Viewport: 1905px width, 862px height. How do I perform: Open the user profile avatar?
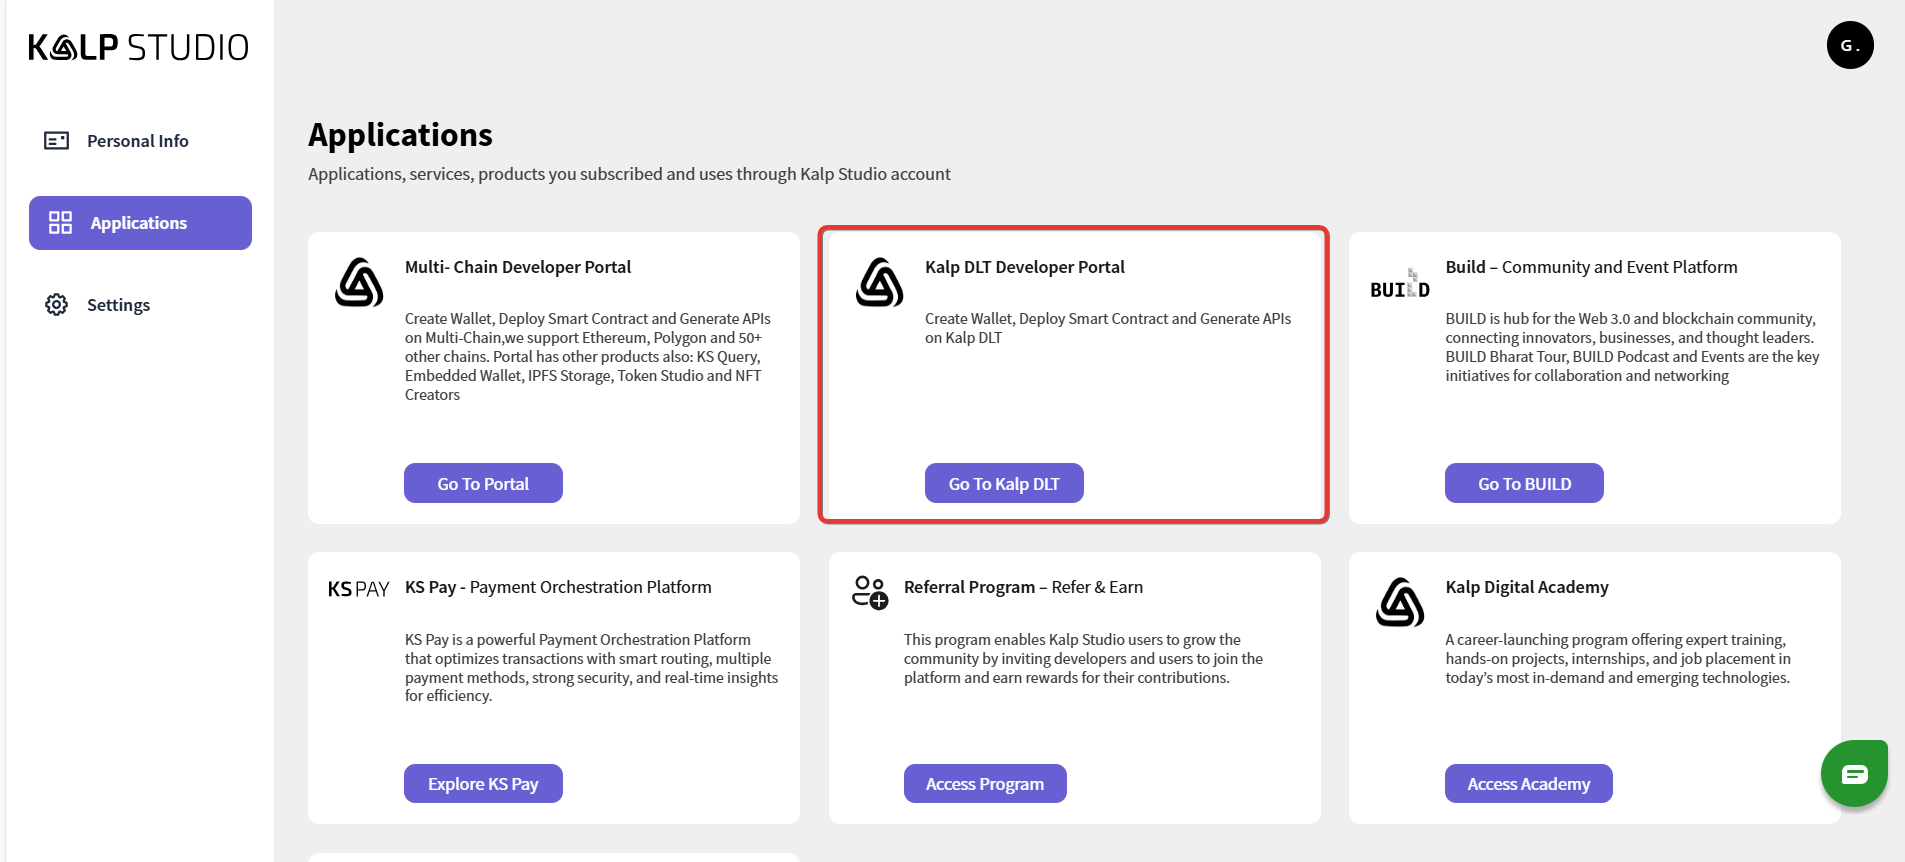1849,45
